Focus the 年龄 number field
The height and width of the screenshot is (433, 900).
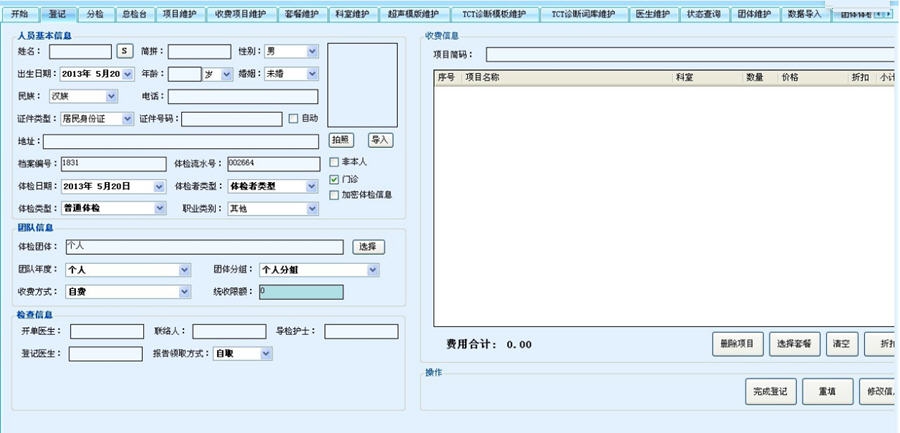(x=184, y=74)
